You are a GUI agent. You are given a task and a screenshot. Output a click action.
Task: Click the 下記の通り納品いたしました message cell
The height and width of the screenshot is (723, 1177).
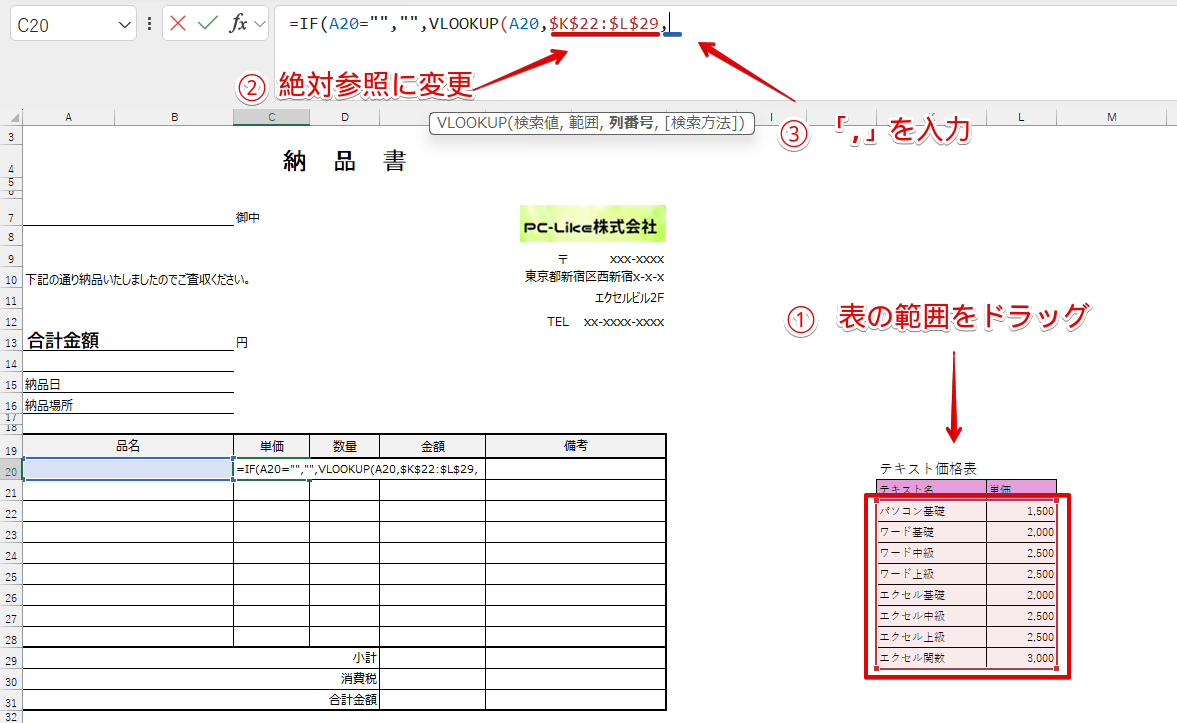click(x=138, y=280)
